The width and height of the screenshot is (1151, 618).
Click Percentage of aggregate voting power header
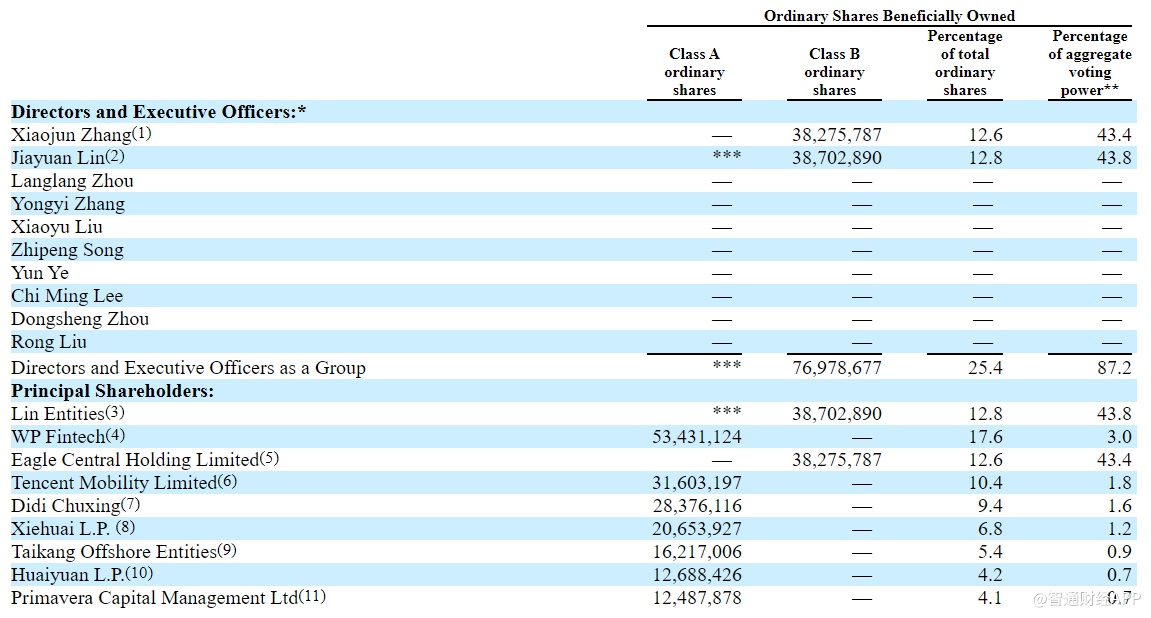click(1089, 63)
